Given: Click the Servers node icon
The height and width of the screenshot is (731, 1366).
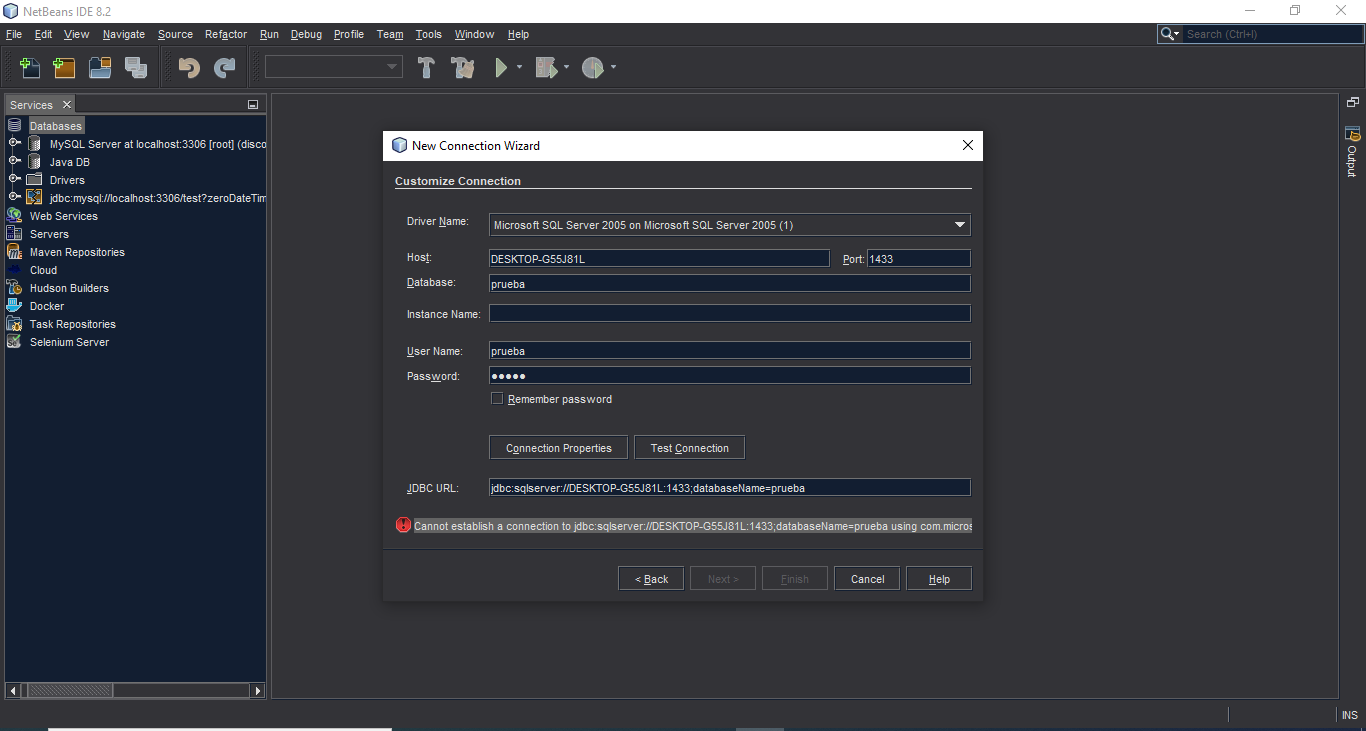Looking at the screenshot, I should coord(14,234).
